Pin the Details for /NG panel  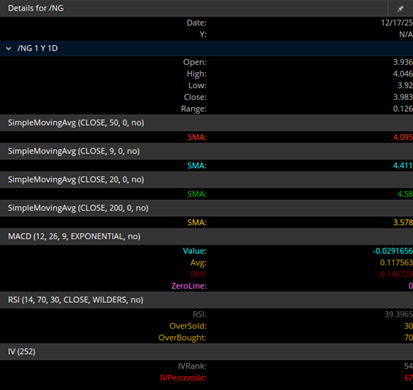point(400,9)
